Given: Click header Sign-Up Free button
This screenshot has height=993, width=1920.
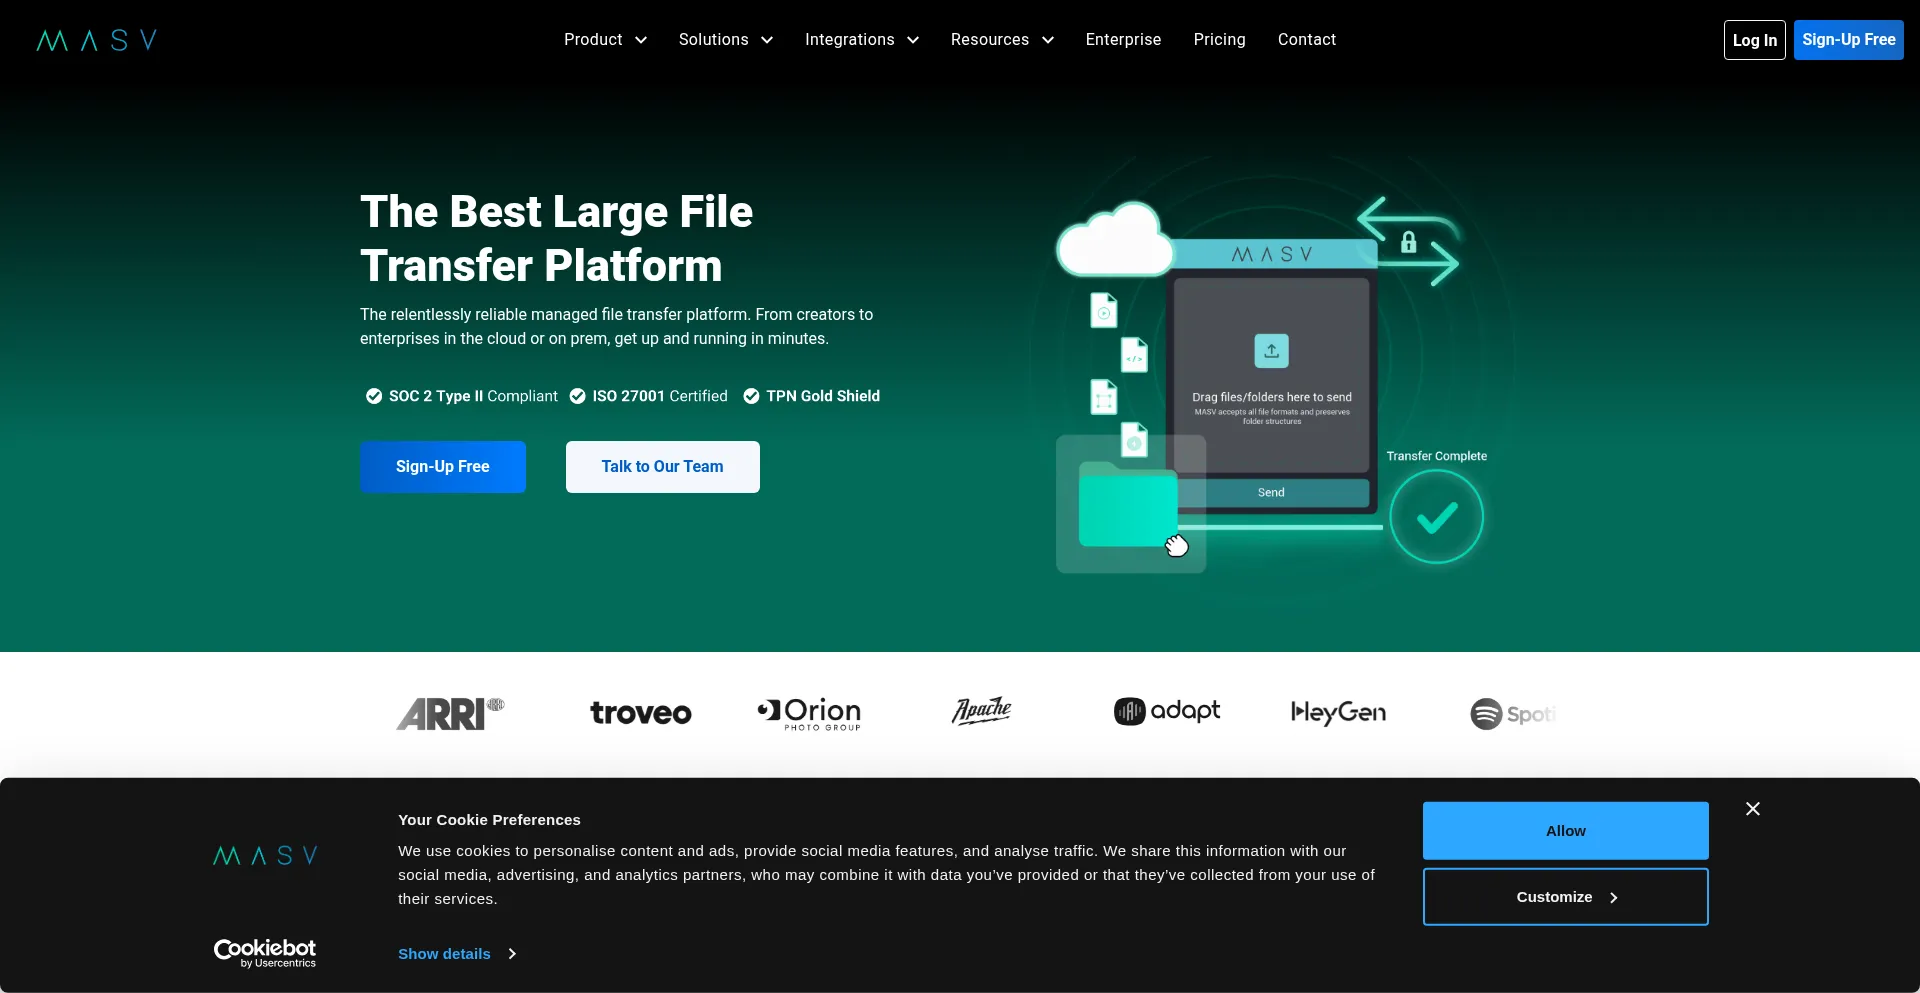Looking at the screenshot, I should click(1848, 40).
